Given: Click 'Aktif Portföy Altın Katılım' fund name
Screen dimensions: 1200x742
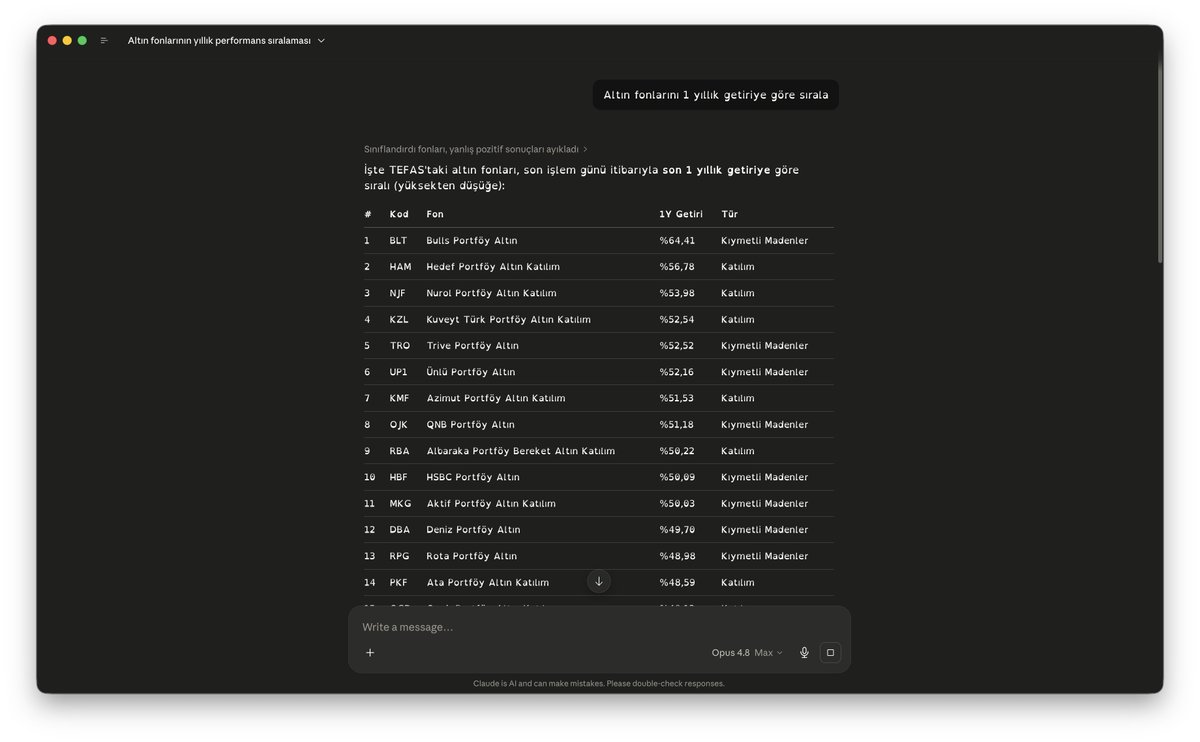Looking at the screenshot, I should (491, 504).
